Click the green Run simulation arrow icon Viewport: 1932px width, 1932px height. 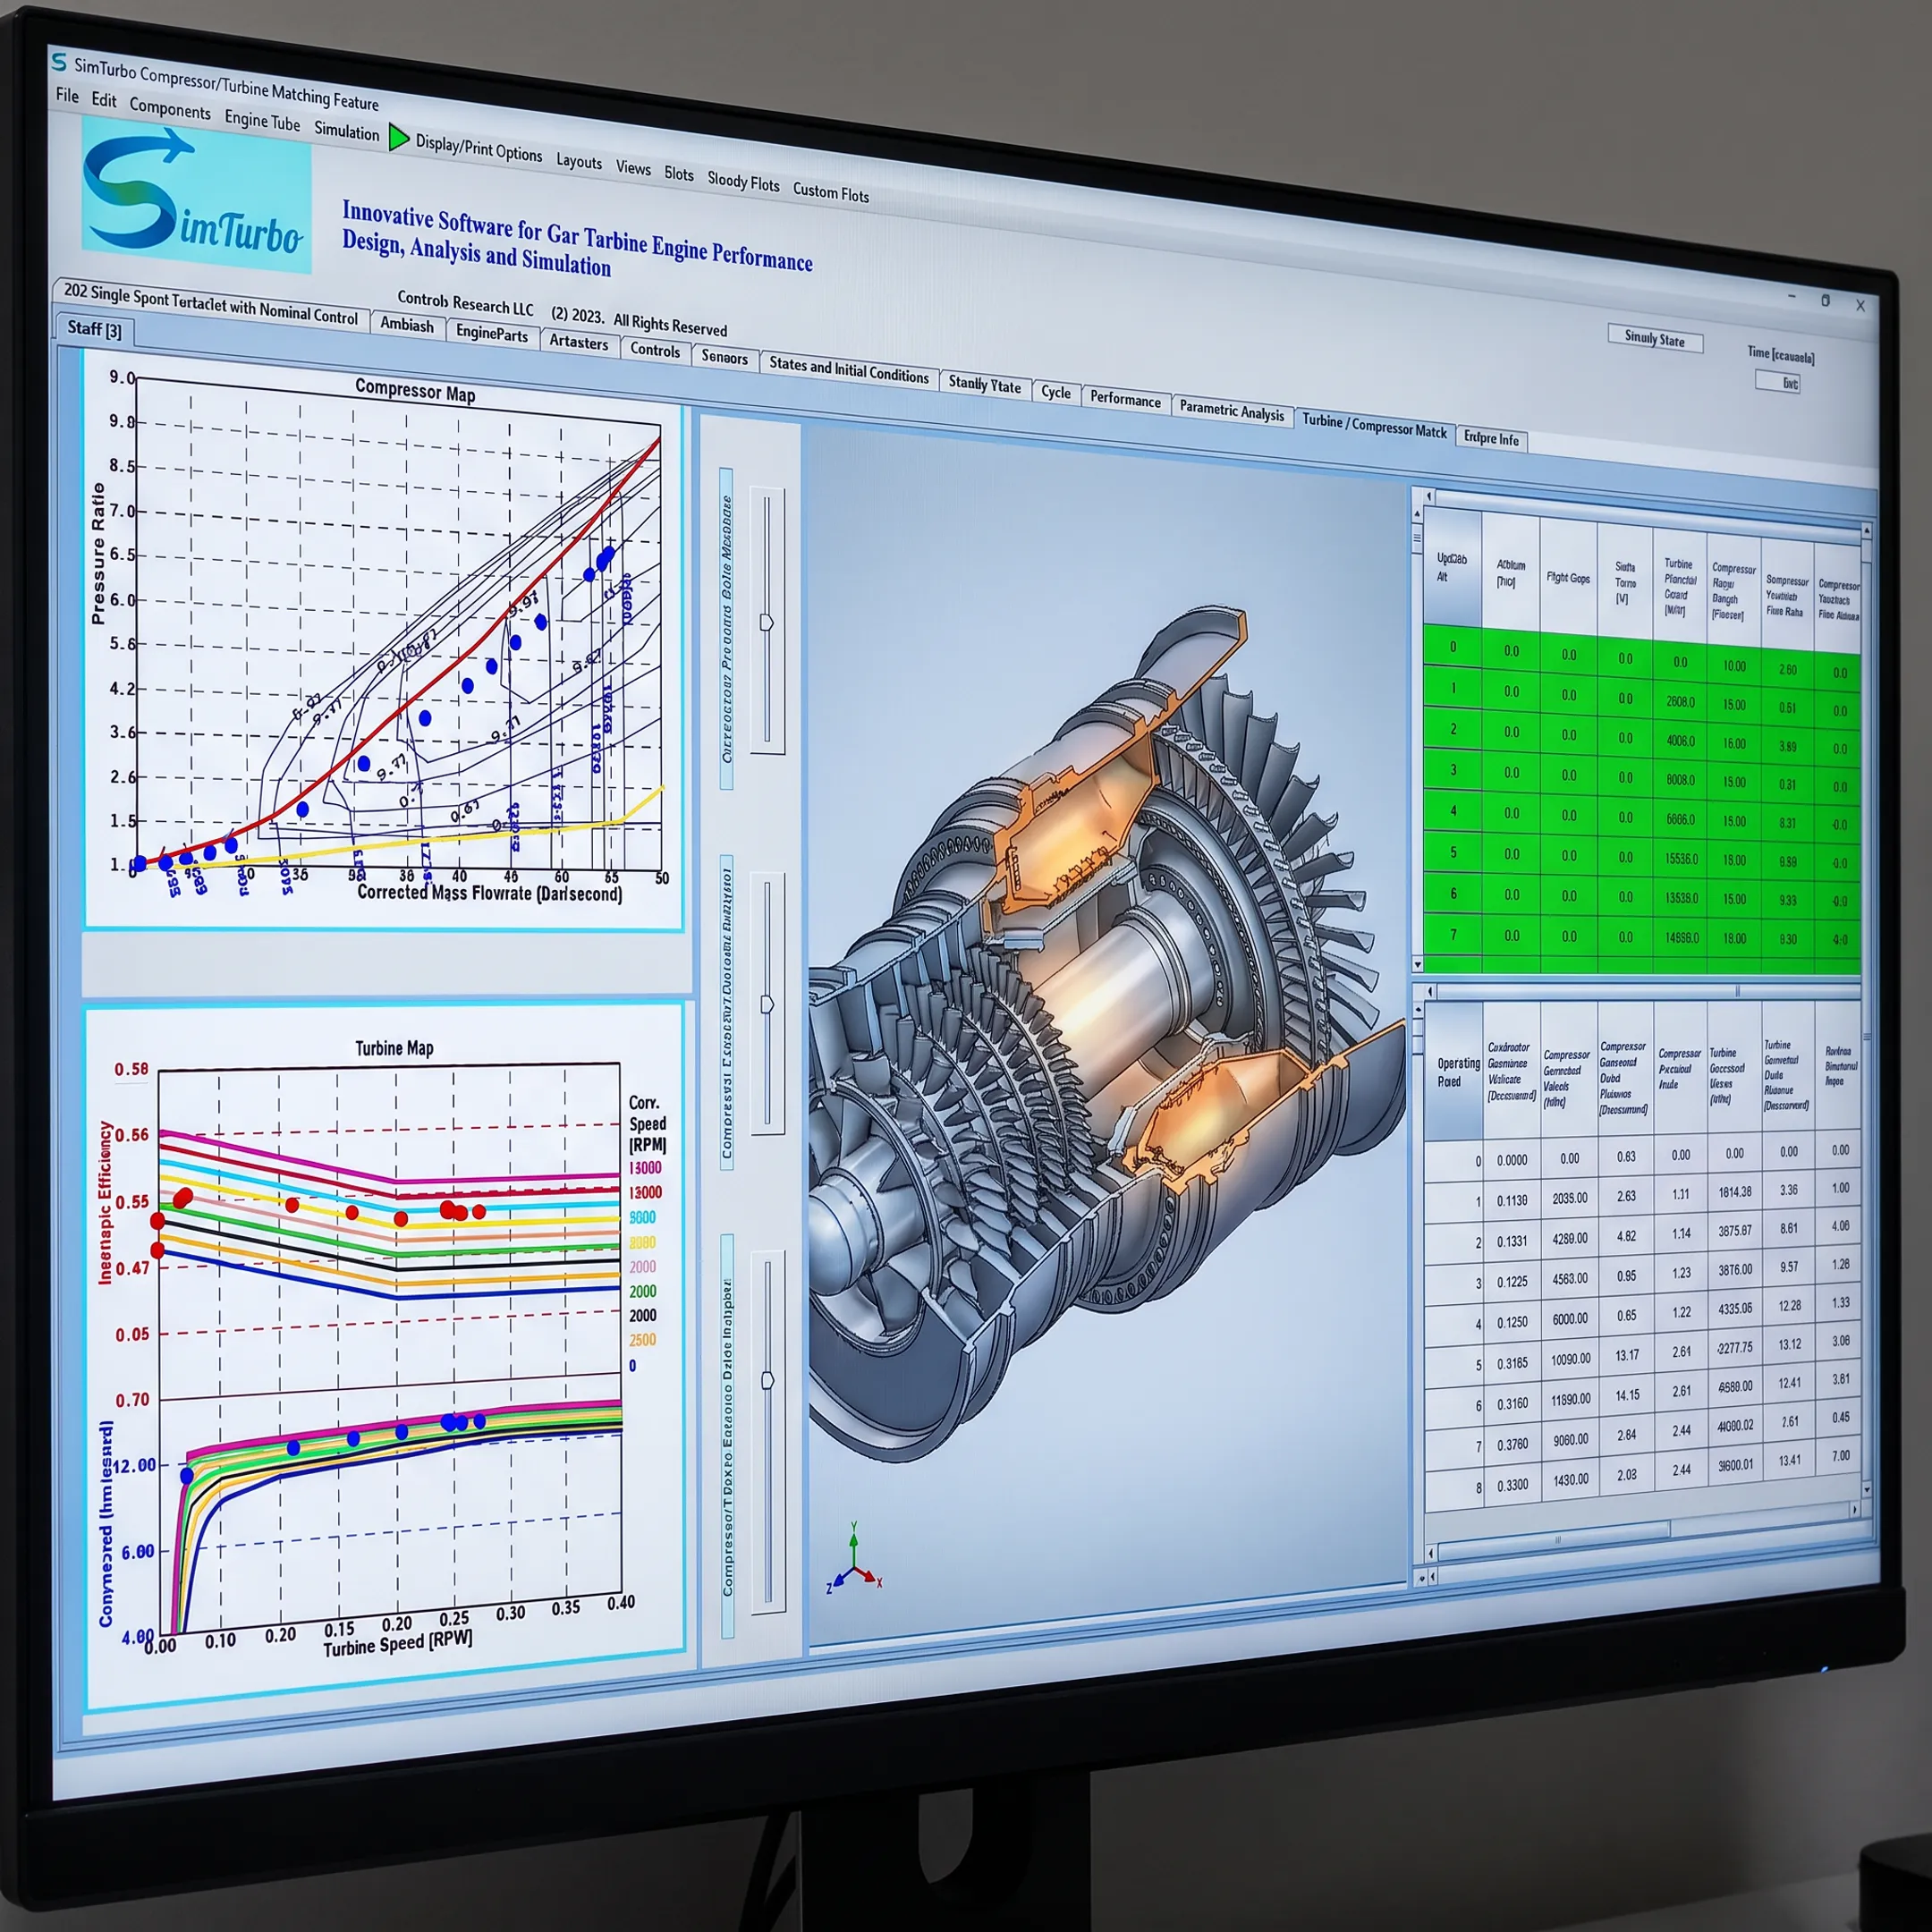[x=399, y=137]
